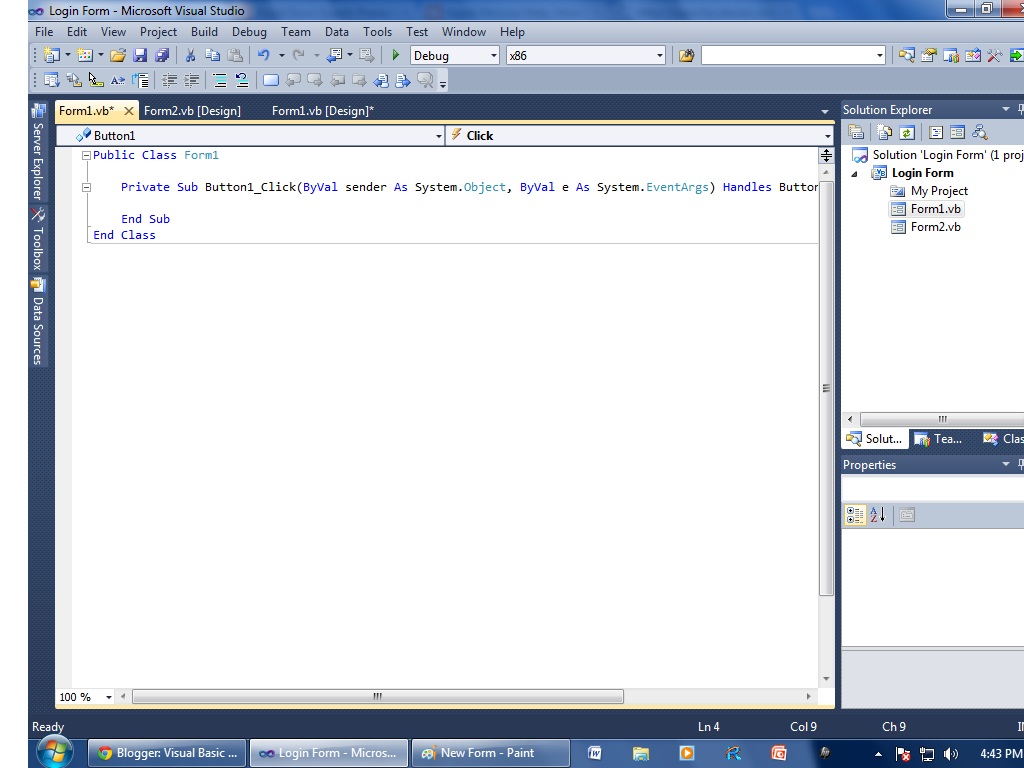The image size is (1024, 768).
Task: Open Properties Window toolbar icon
Action: [x=929, y=56]
